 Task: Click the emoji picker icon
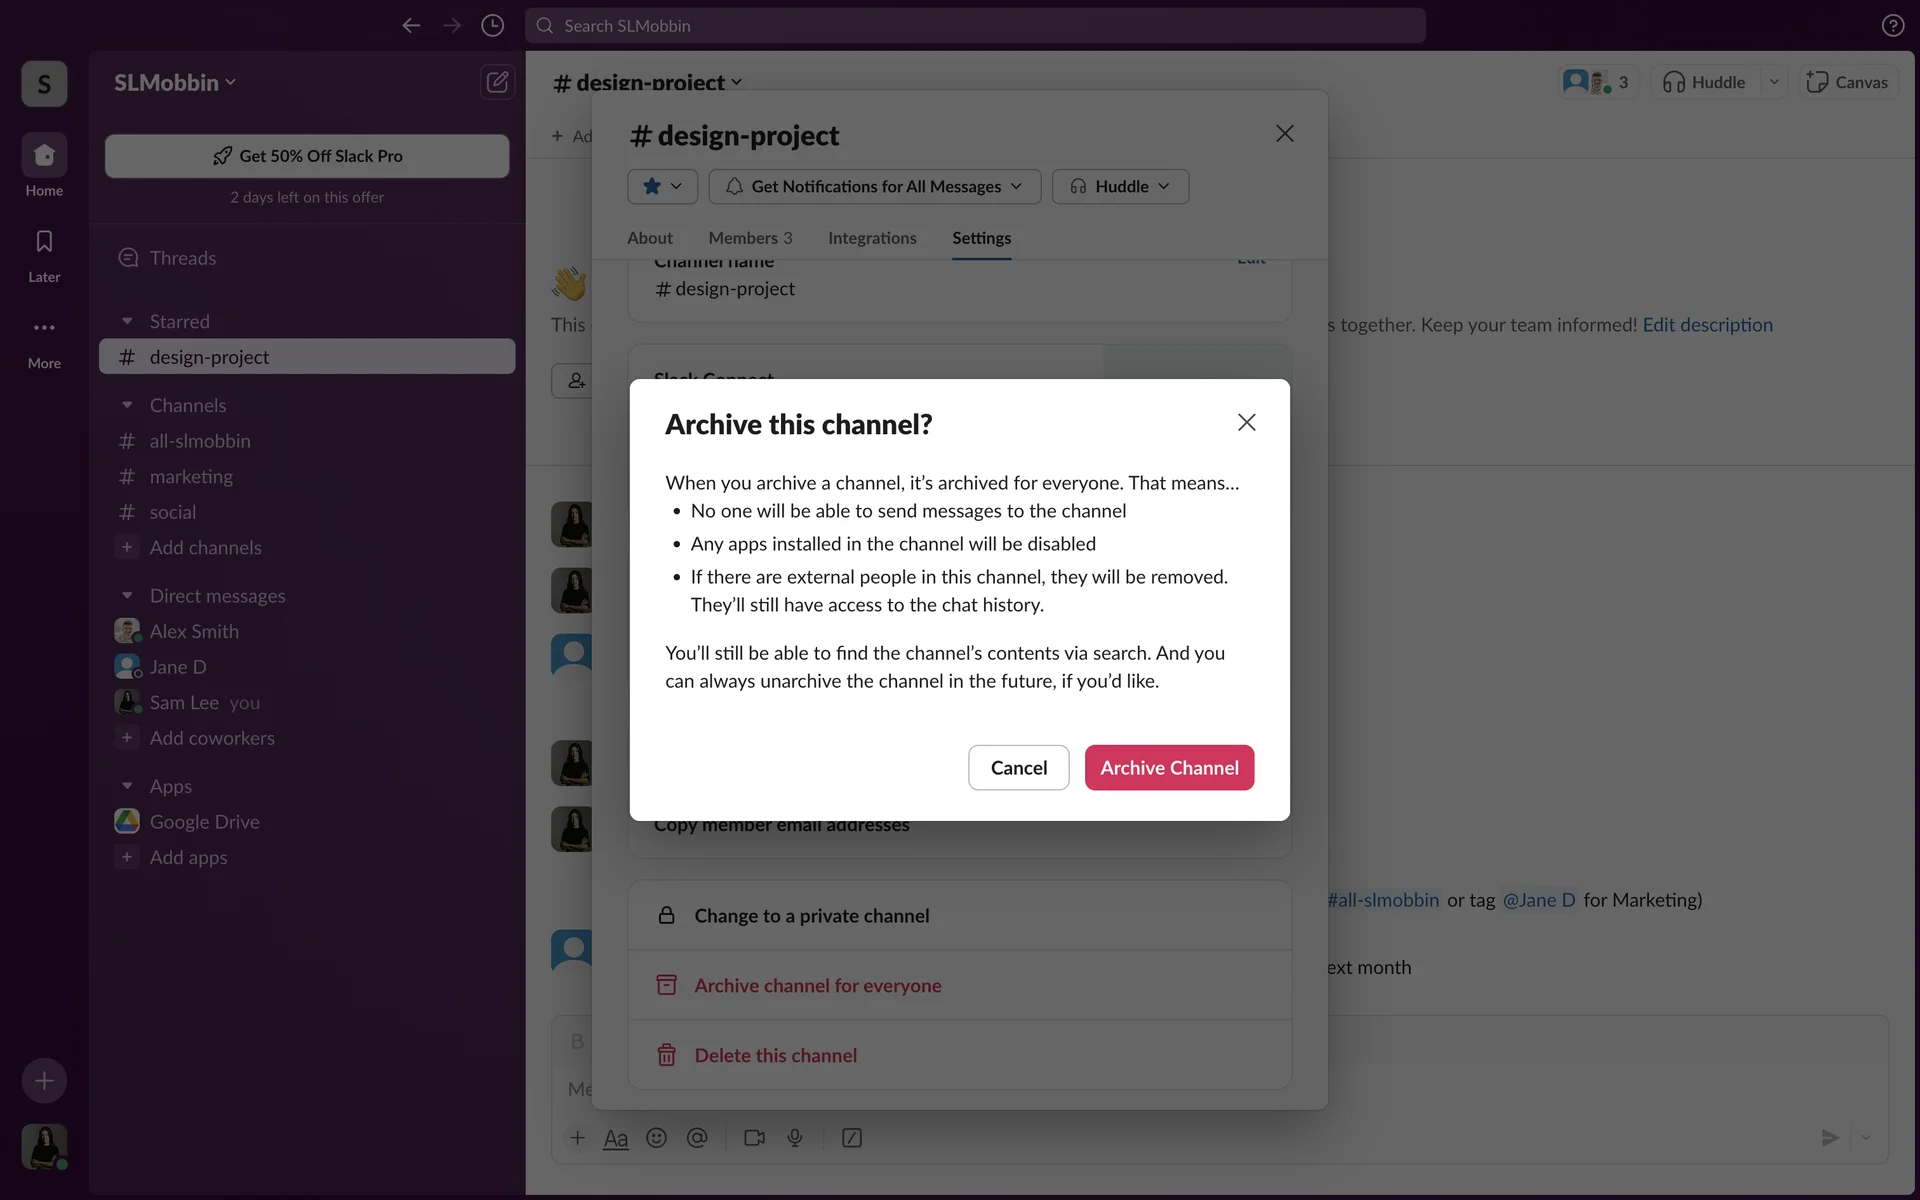[656, 1138]
